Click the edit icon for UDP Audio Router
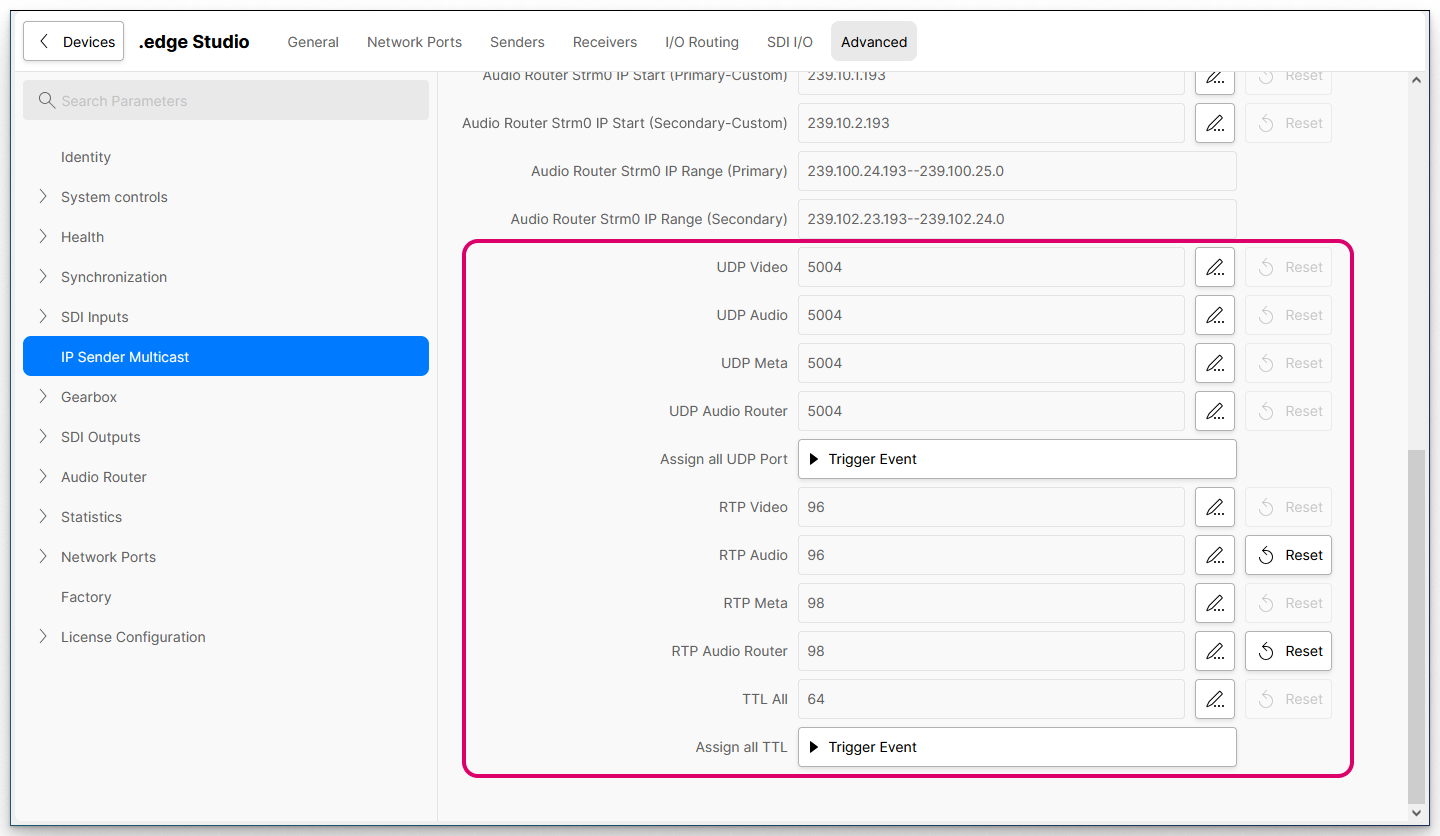Viewport: 1440px width, 836px height. point(1214,411)
